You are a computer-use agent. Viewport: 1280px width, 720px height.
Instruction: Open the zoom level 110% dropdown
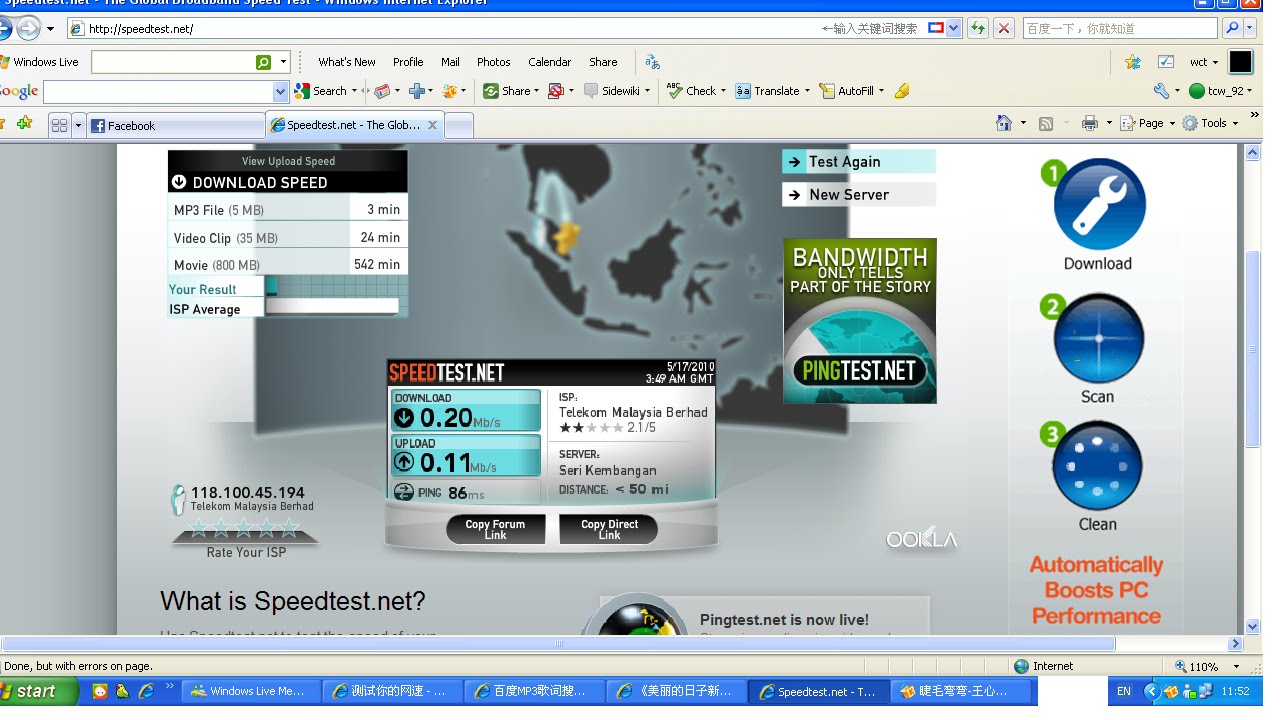(x=1236, y=666)
